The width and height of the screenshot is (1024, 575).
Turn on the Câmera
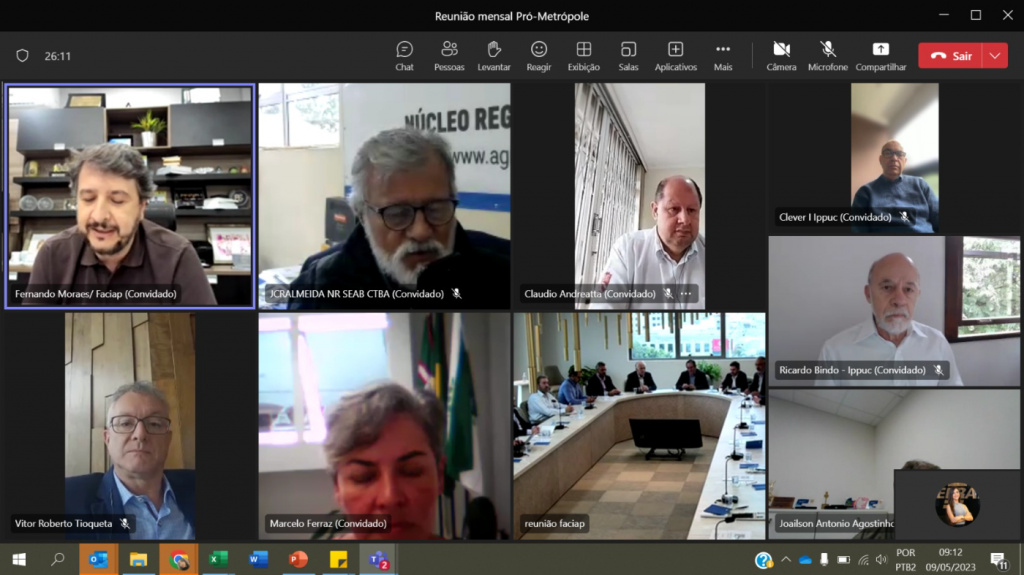[781, 55]
